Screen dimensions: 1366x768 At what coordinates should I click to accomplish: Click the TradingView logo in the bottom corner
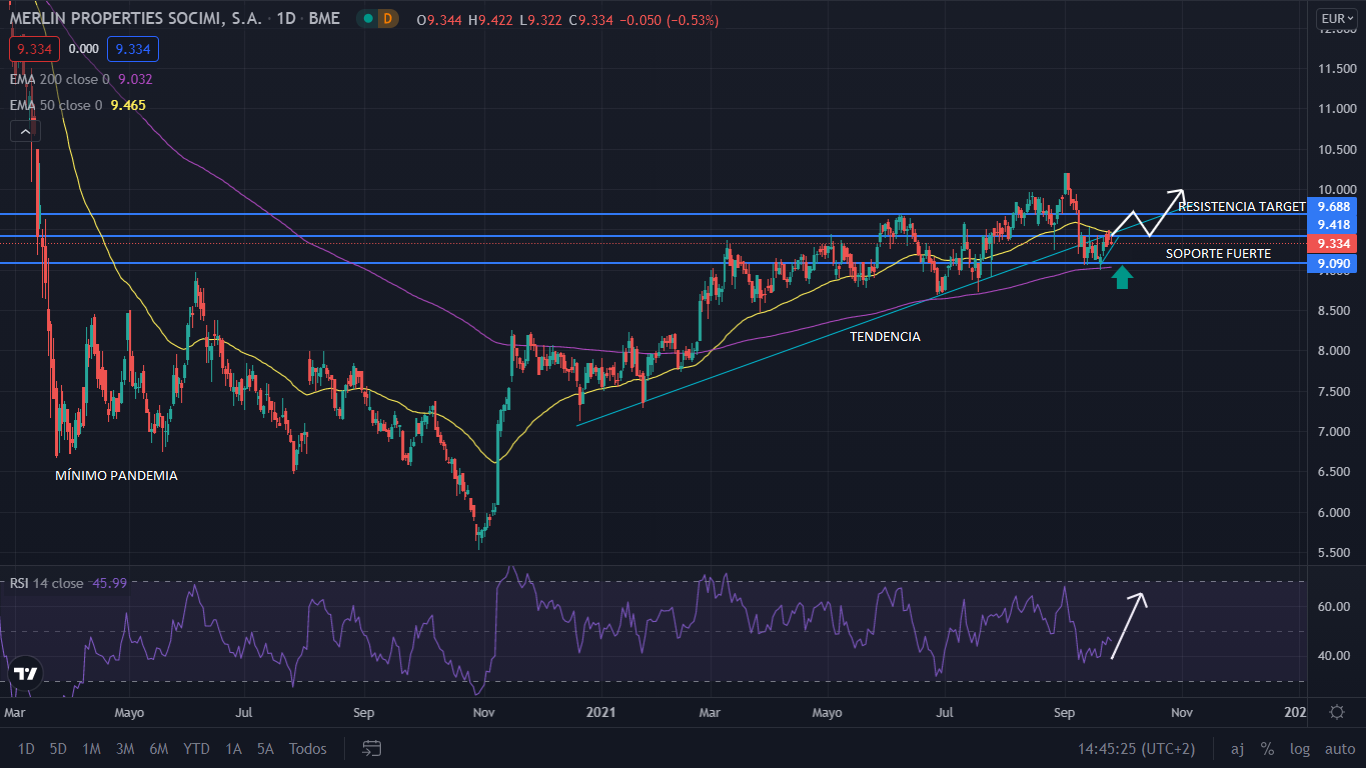(x=25, y=676)
